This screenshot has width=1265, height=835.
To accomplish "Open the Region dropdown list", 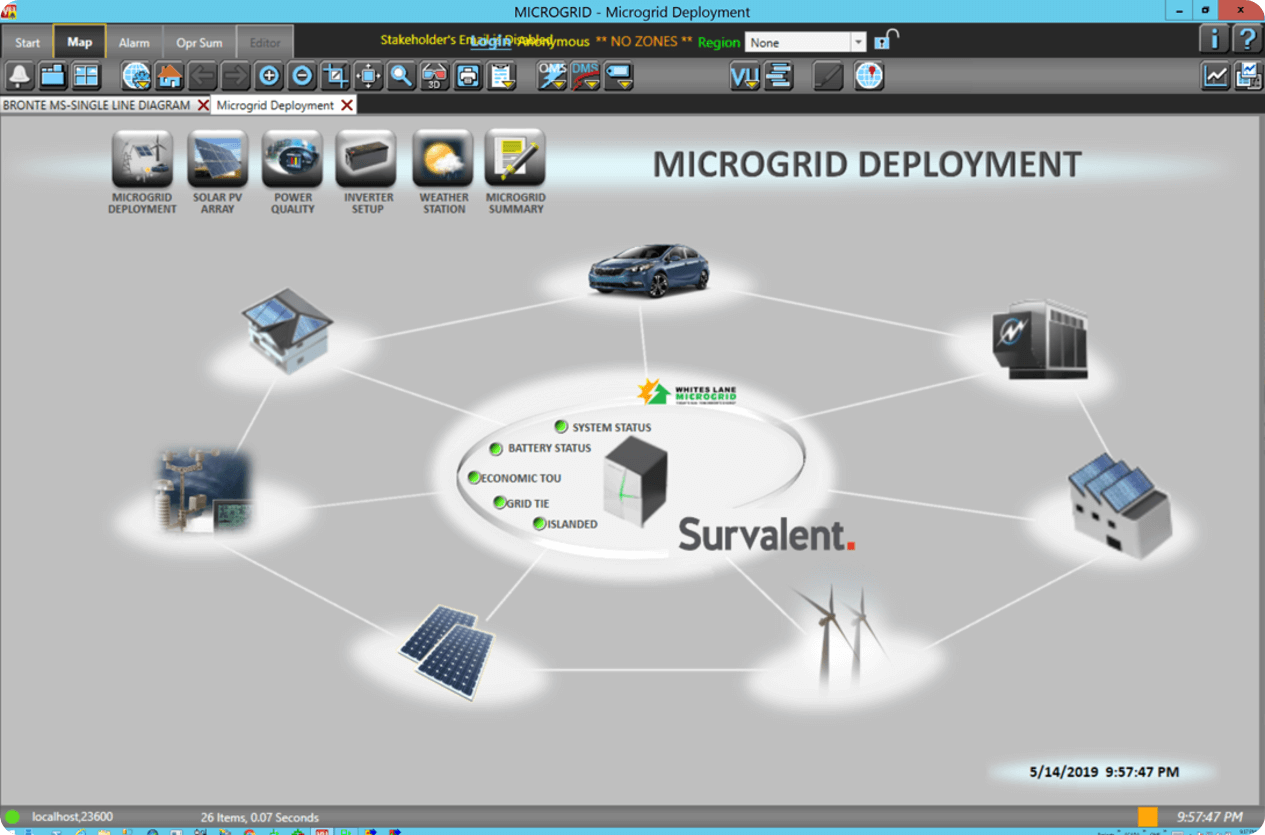I will [x=857, y=43].
